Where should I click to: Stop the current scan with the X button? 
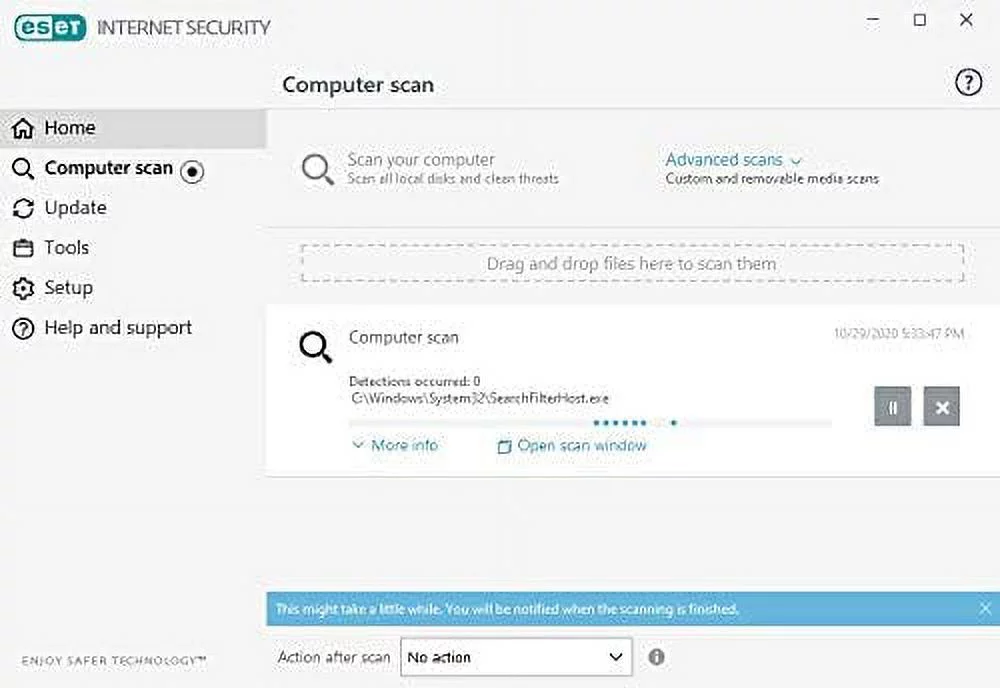coord(941,406)
